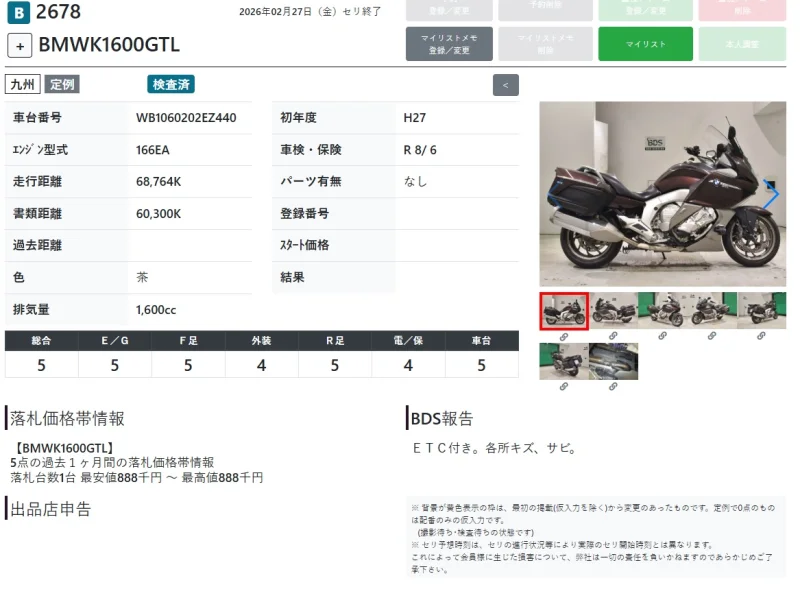Image resolution: width=800 pixels, height=600 pixels.
Task: Open link icon under exhaust close-up thumbnail
Action: [x=613, y=387]
